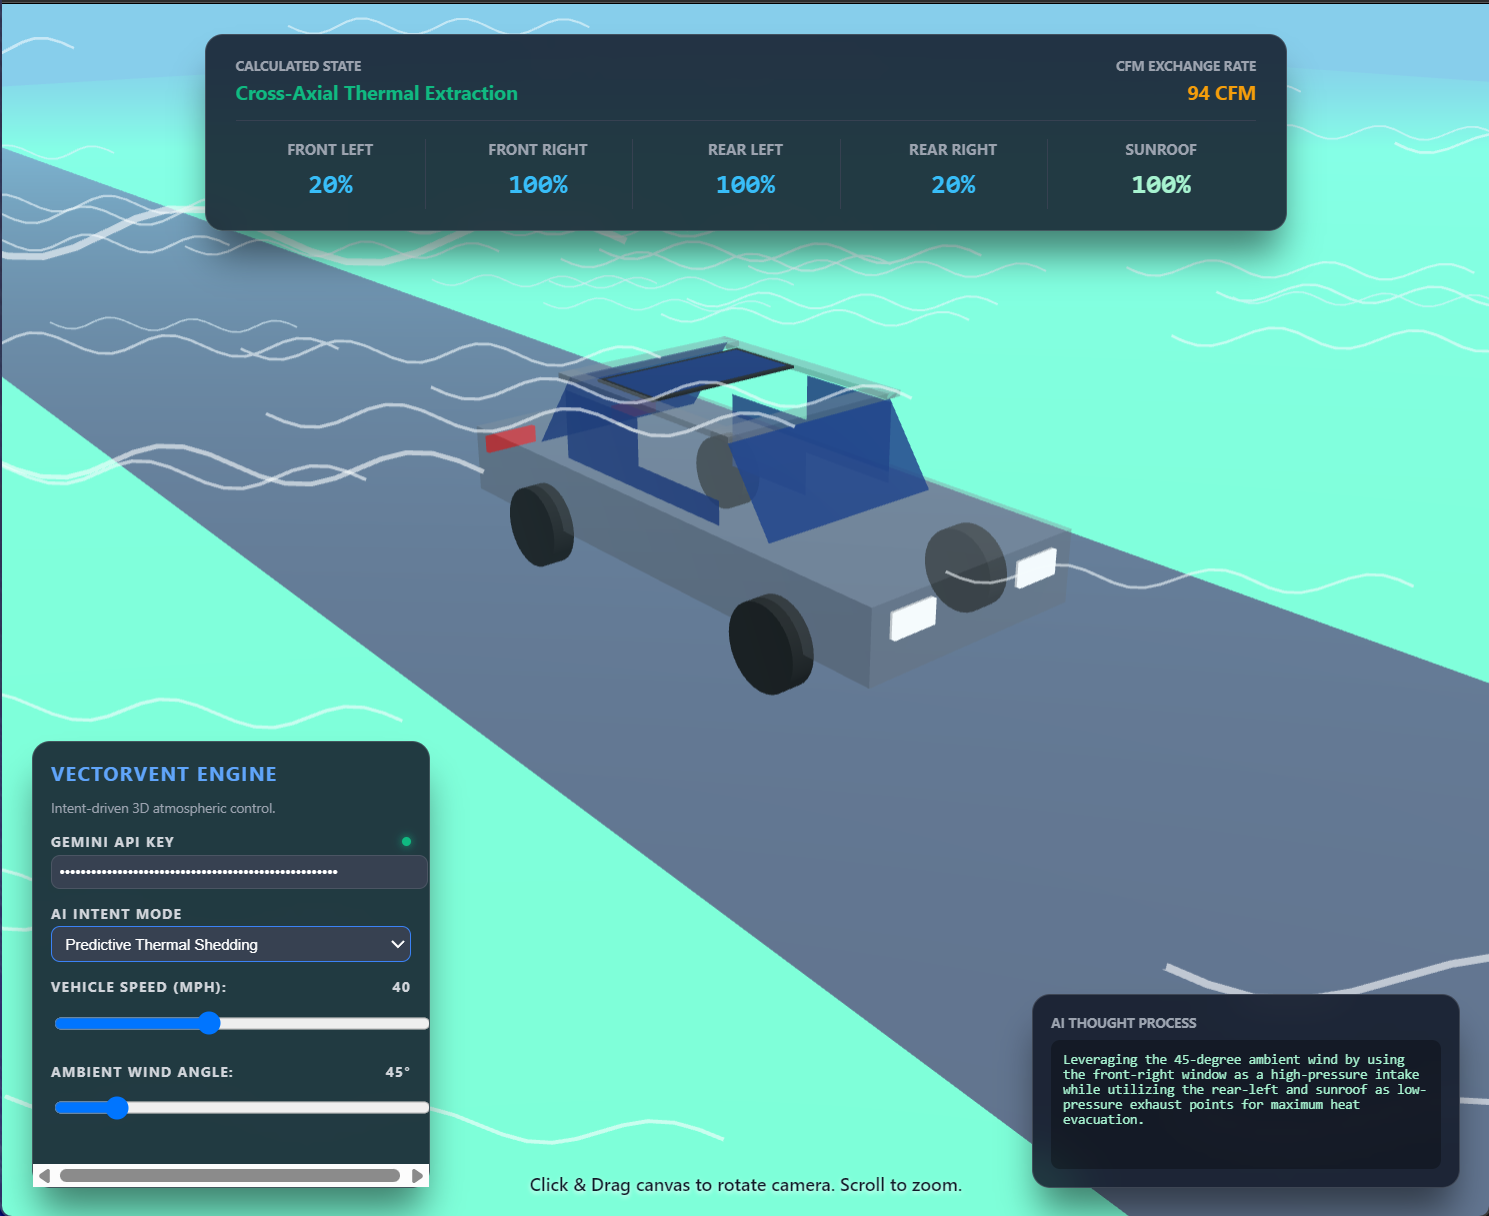Screen dimensions: 1489x1216
Task: Click the AI thought process explanation text
Action: 1245,1089
